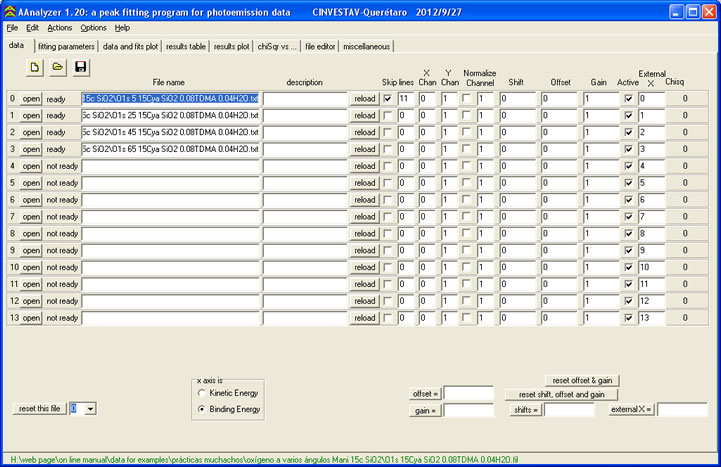
Task: Click the description field of row 0
Action: tap(304, 99)
